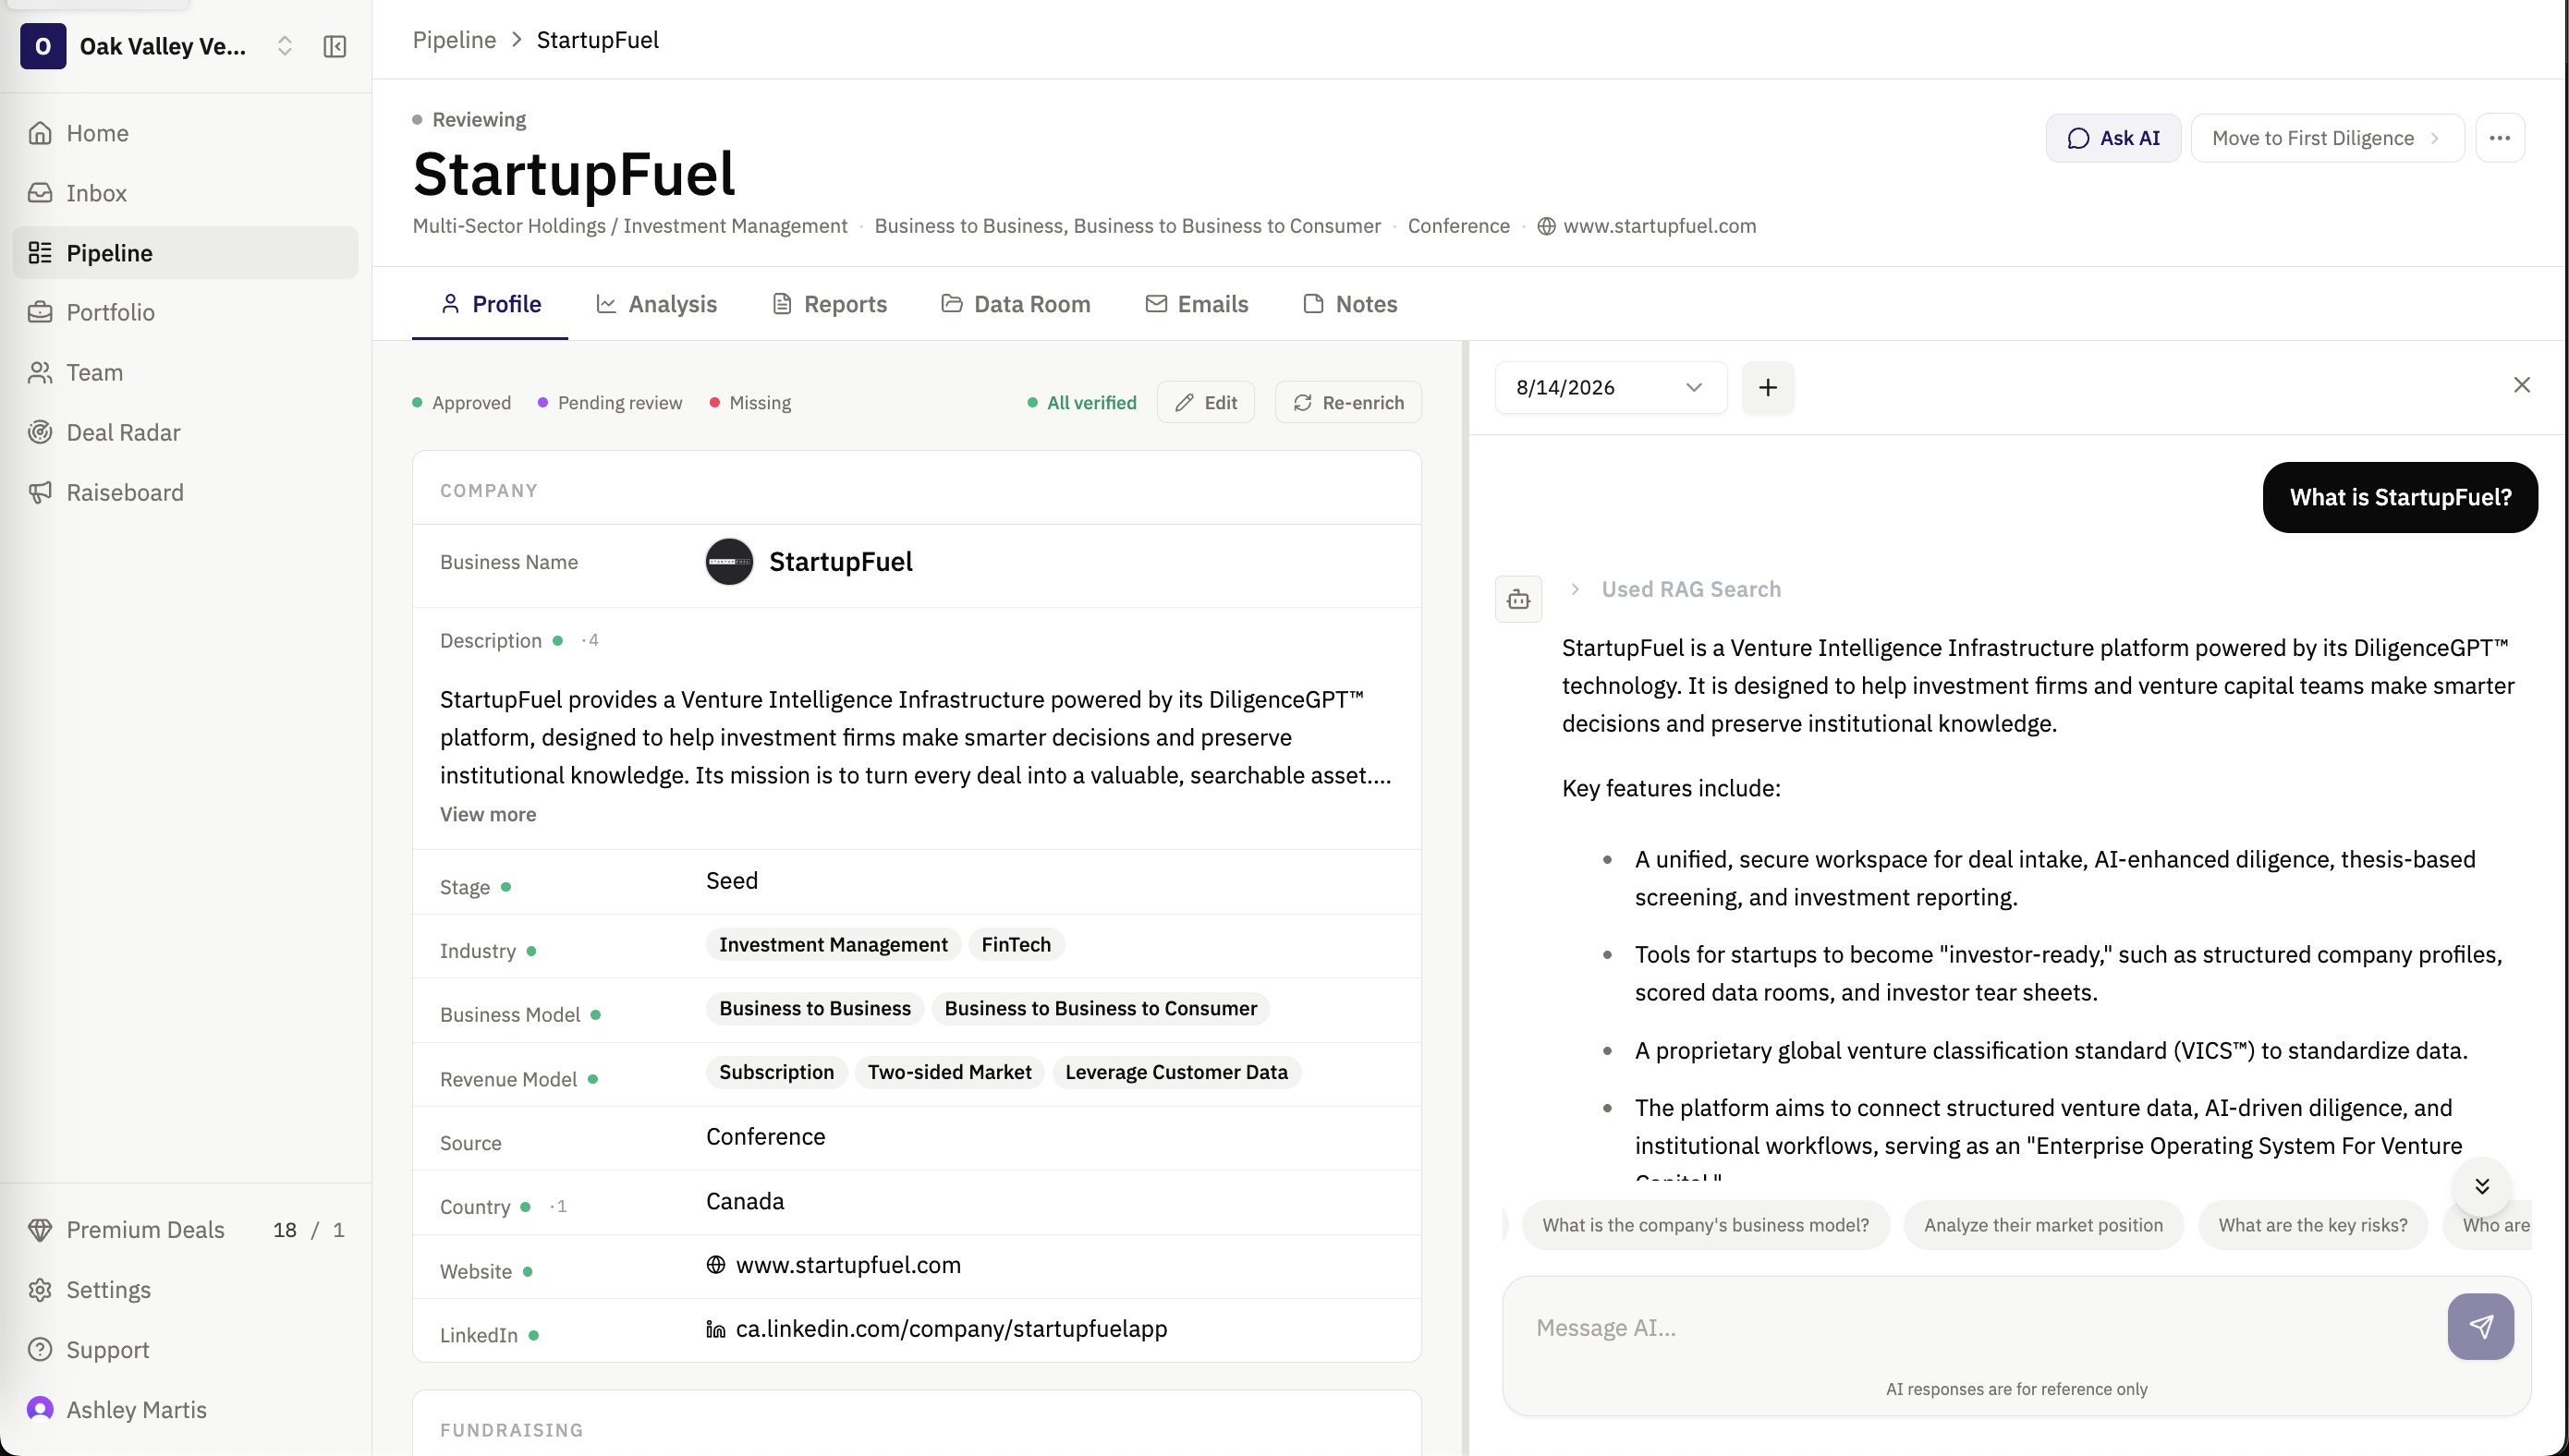
Task: Click the Business to Business tag
Action: 815,1008
